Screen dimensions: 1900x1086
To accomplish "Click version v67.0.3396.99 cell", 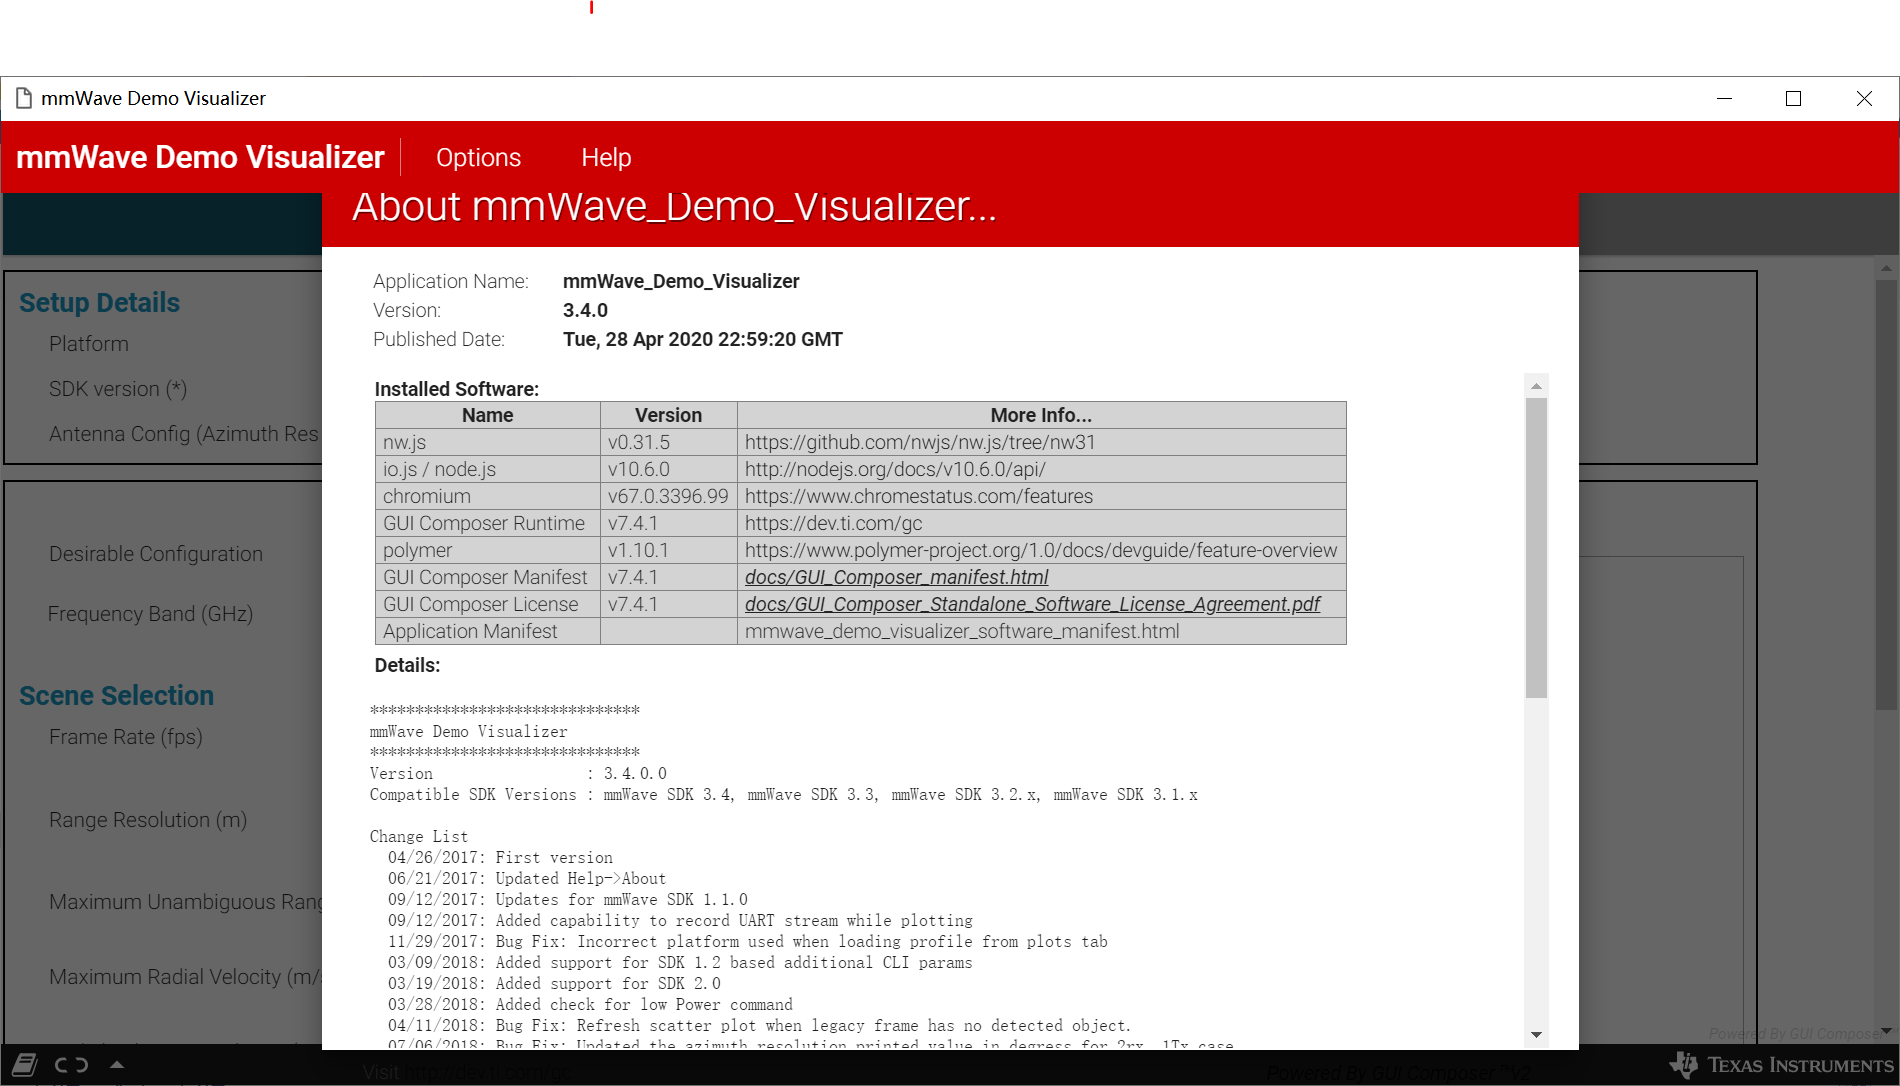I will click(x=668, y=496).
